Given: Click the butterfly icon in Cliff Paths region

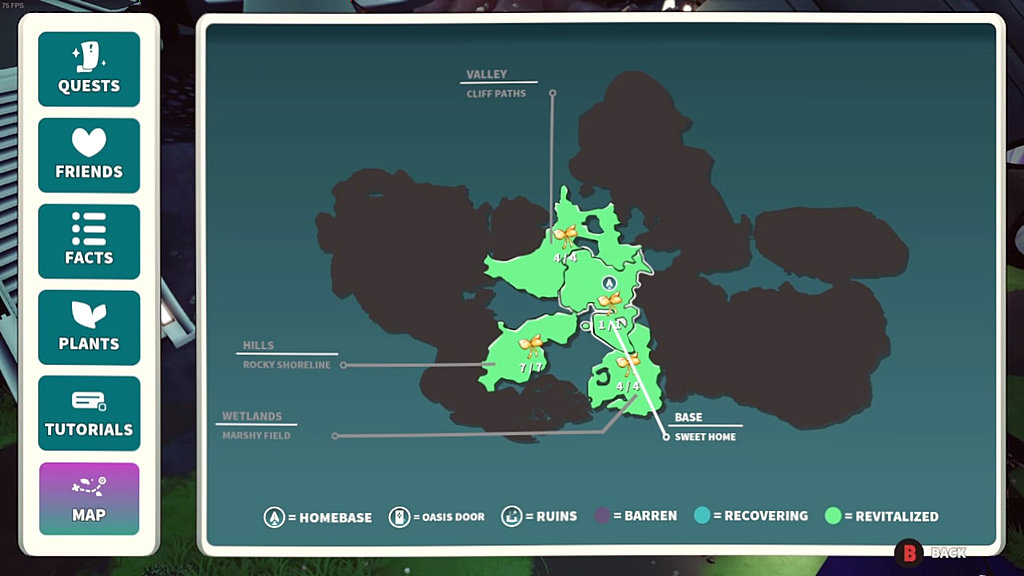Looking at the screenshot, I should click(565, 235).
